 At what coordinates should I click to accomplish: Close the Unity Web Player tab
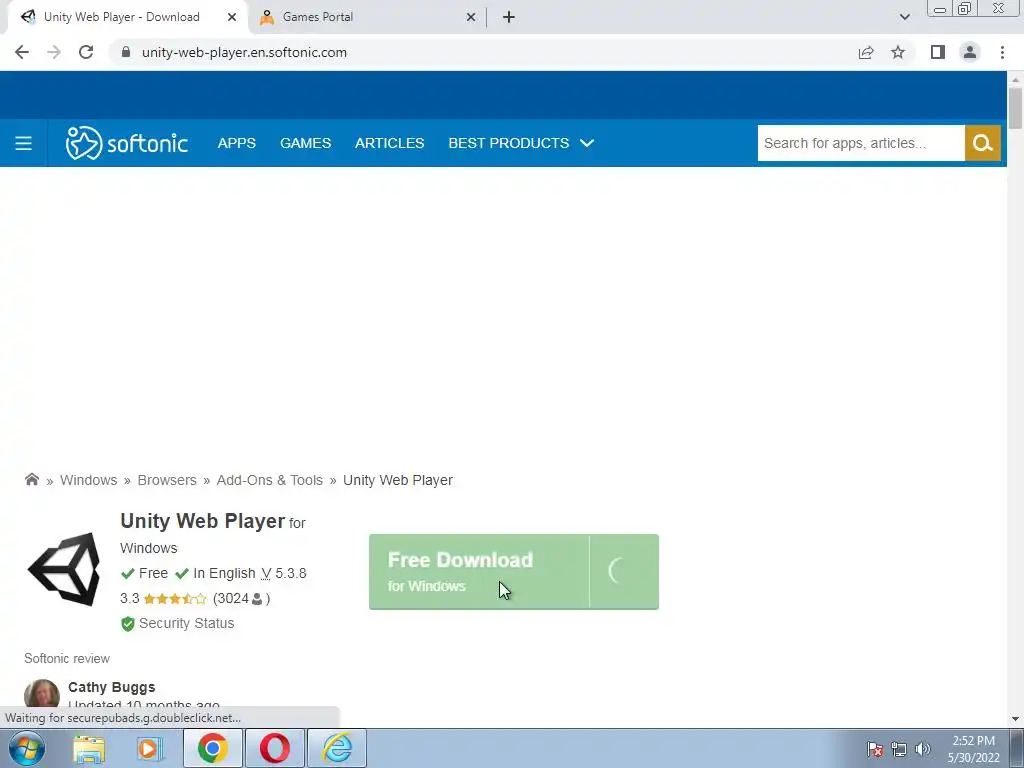[232, 17]
